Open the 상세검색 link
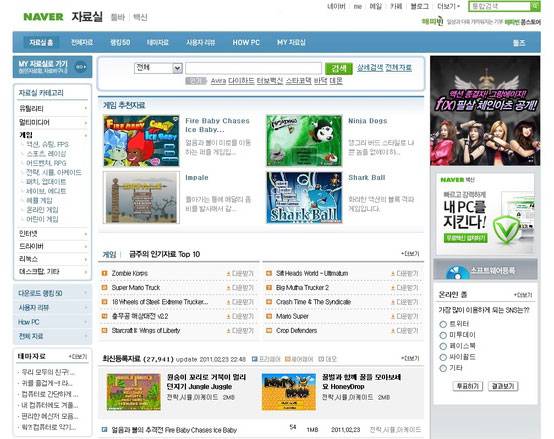 [x=370, y=67]
